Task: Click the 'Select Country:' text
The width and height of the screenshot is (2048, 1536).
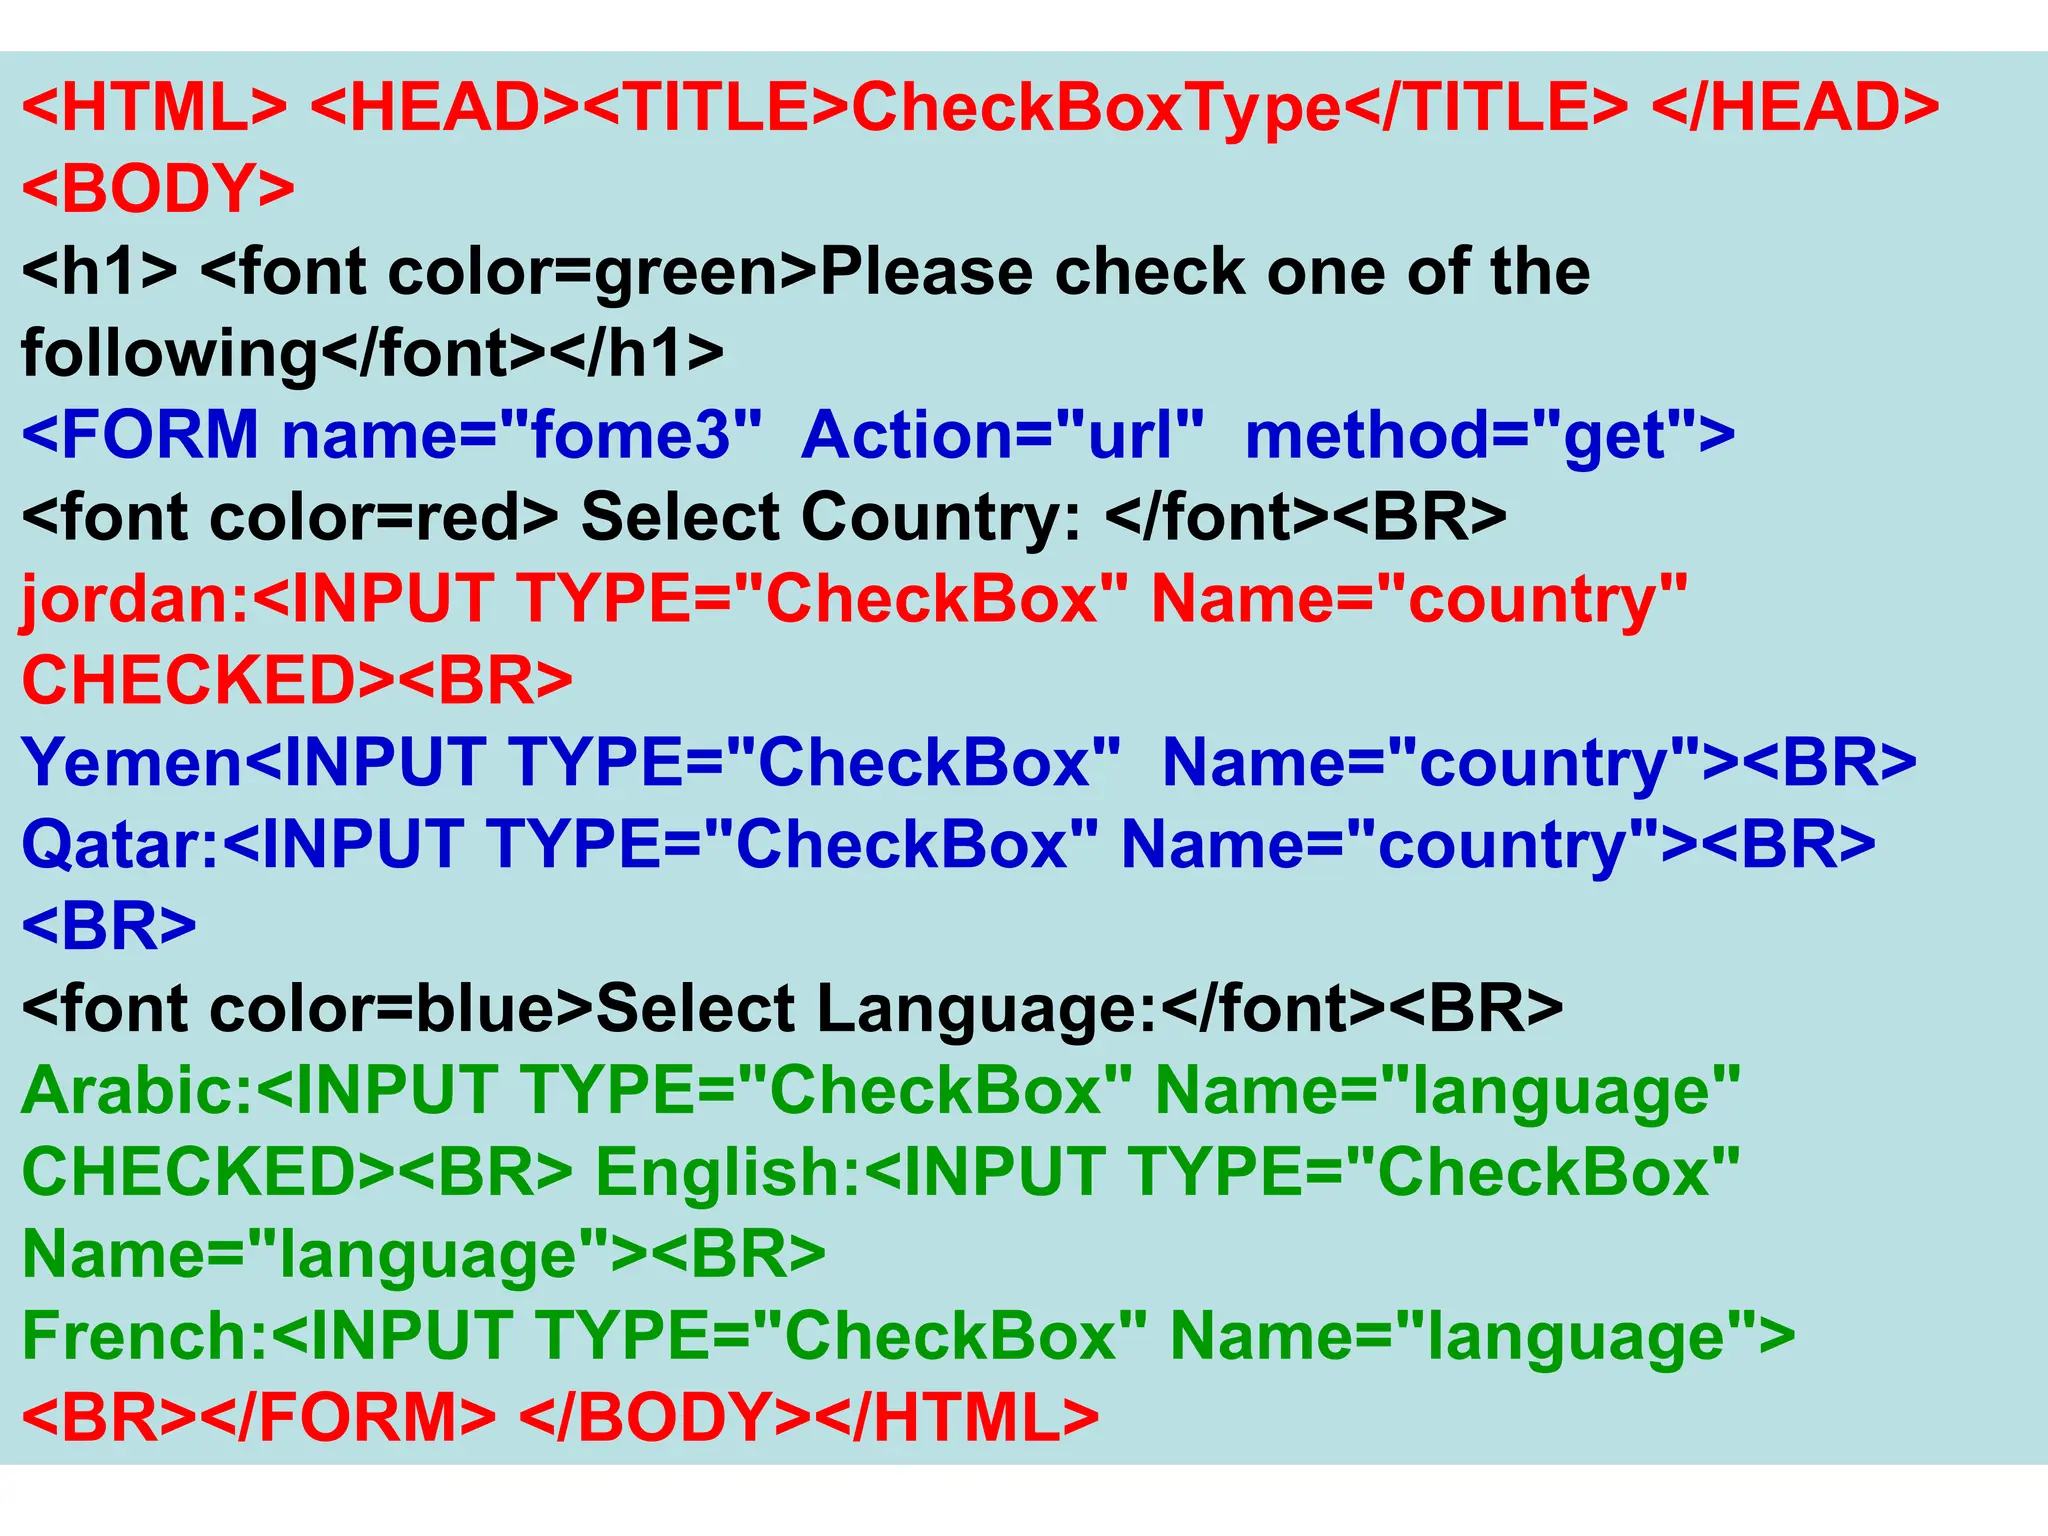Action: tap(830, 518)
